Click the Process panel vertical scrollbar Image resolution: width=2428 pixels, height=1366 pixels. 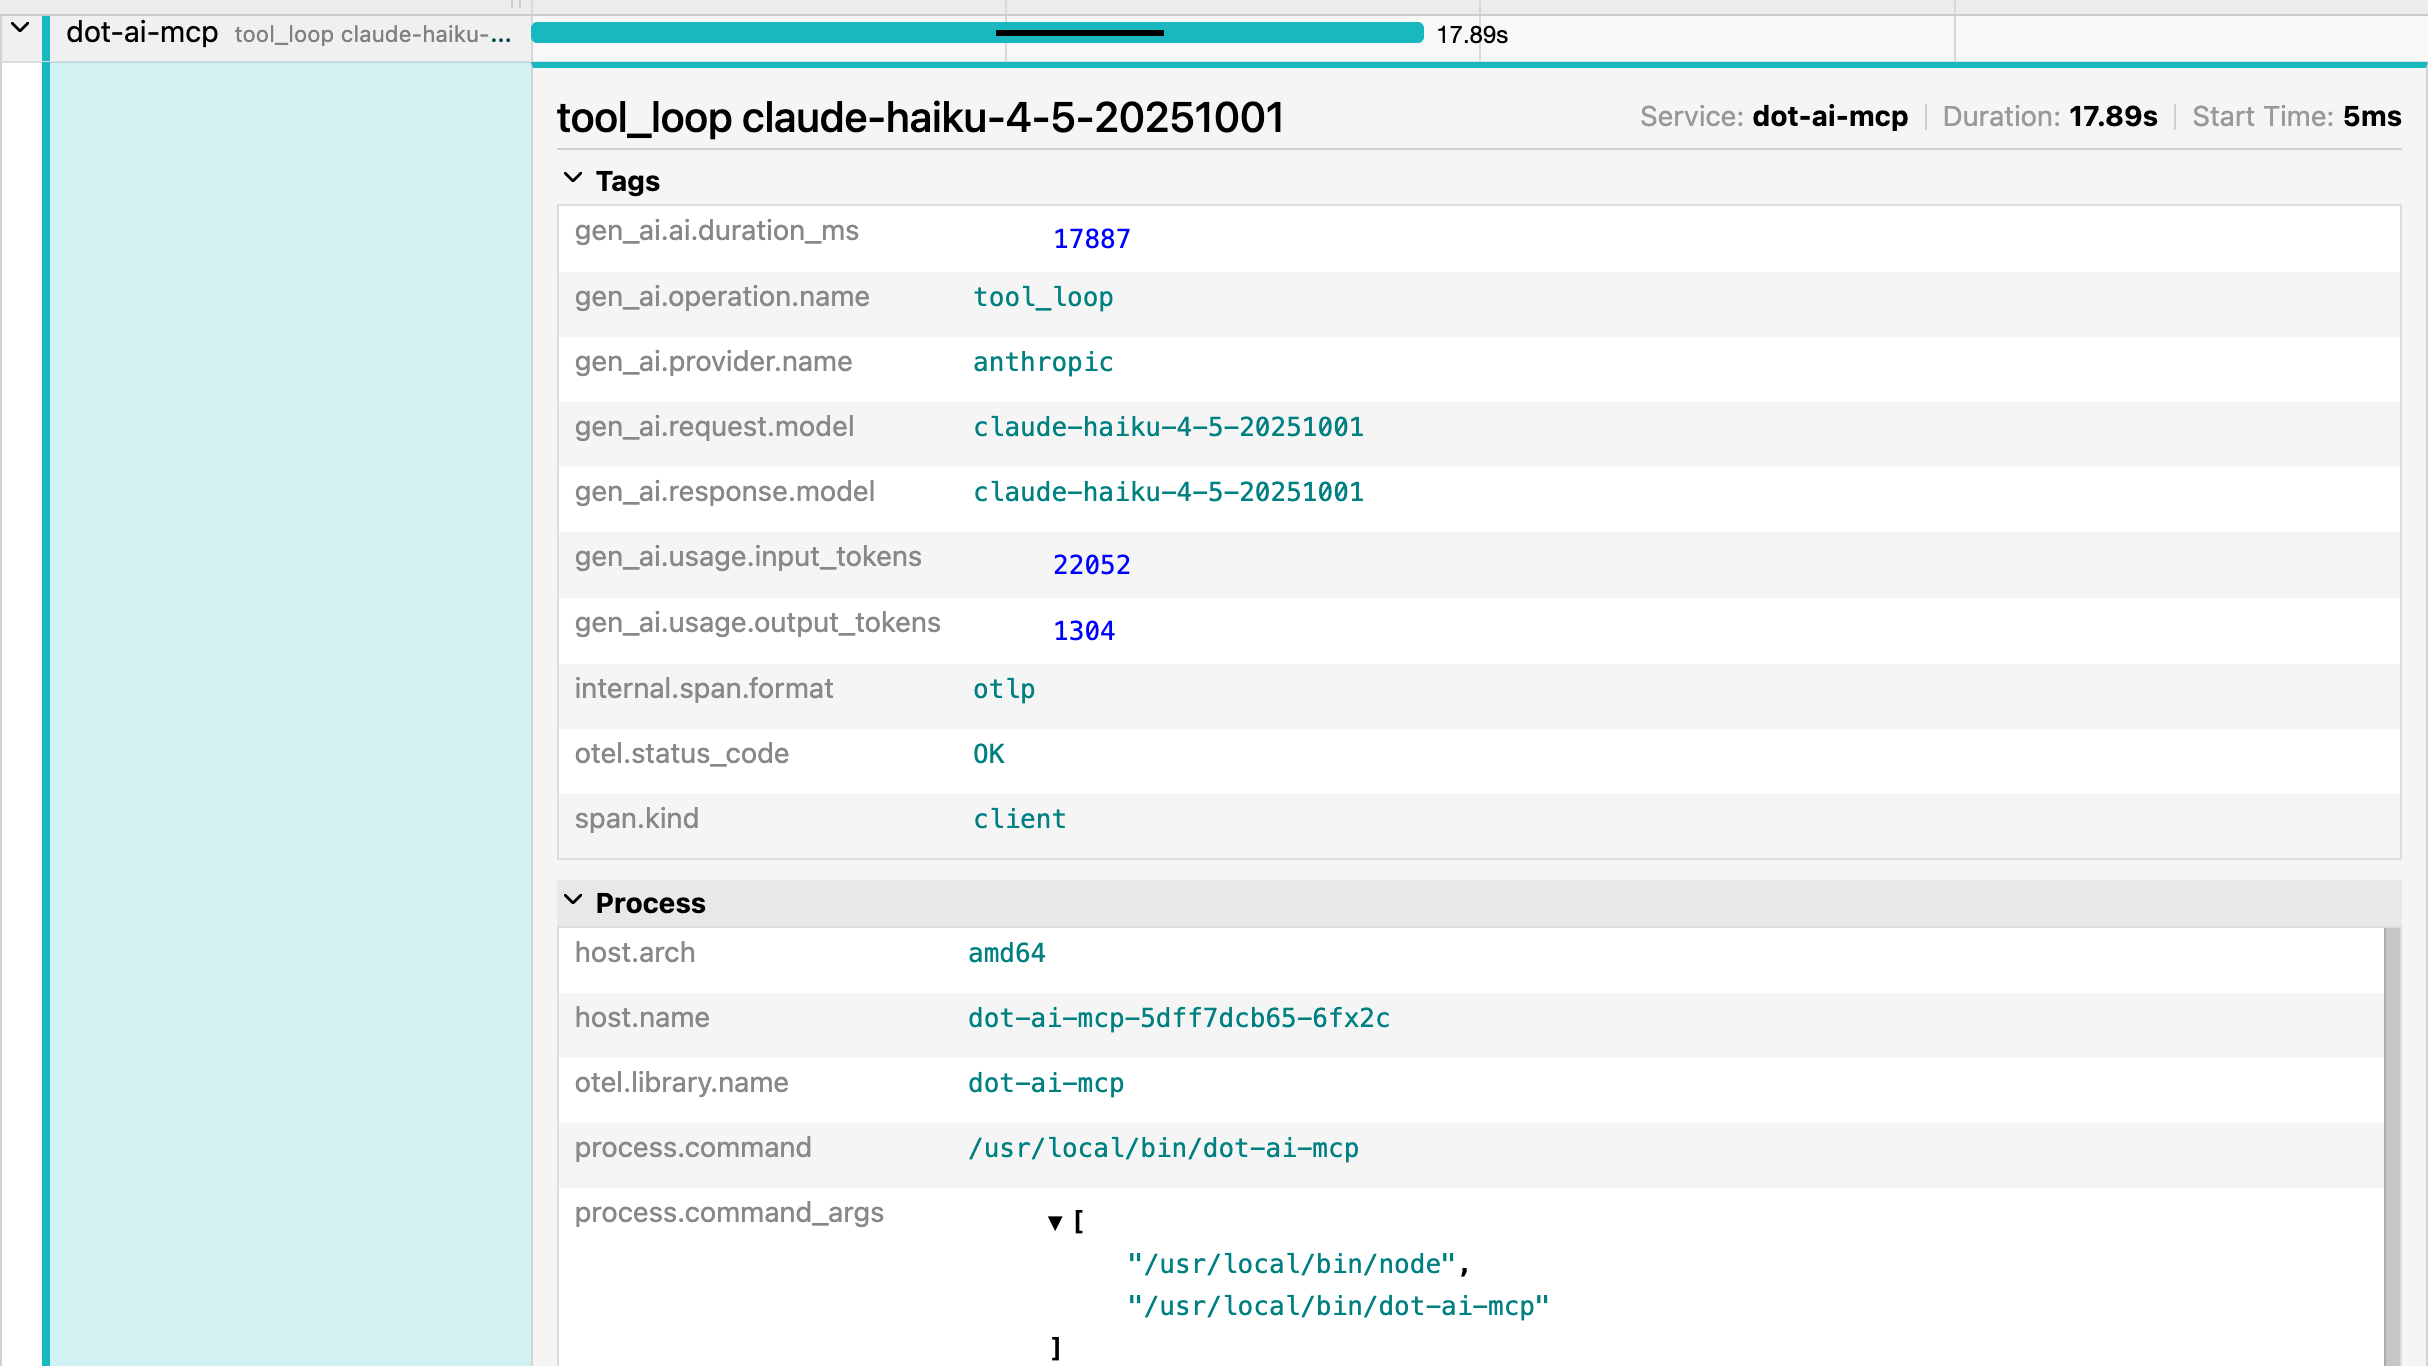tap(2391, 1140)
